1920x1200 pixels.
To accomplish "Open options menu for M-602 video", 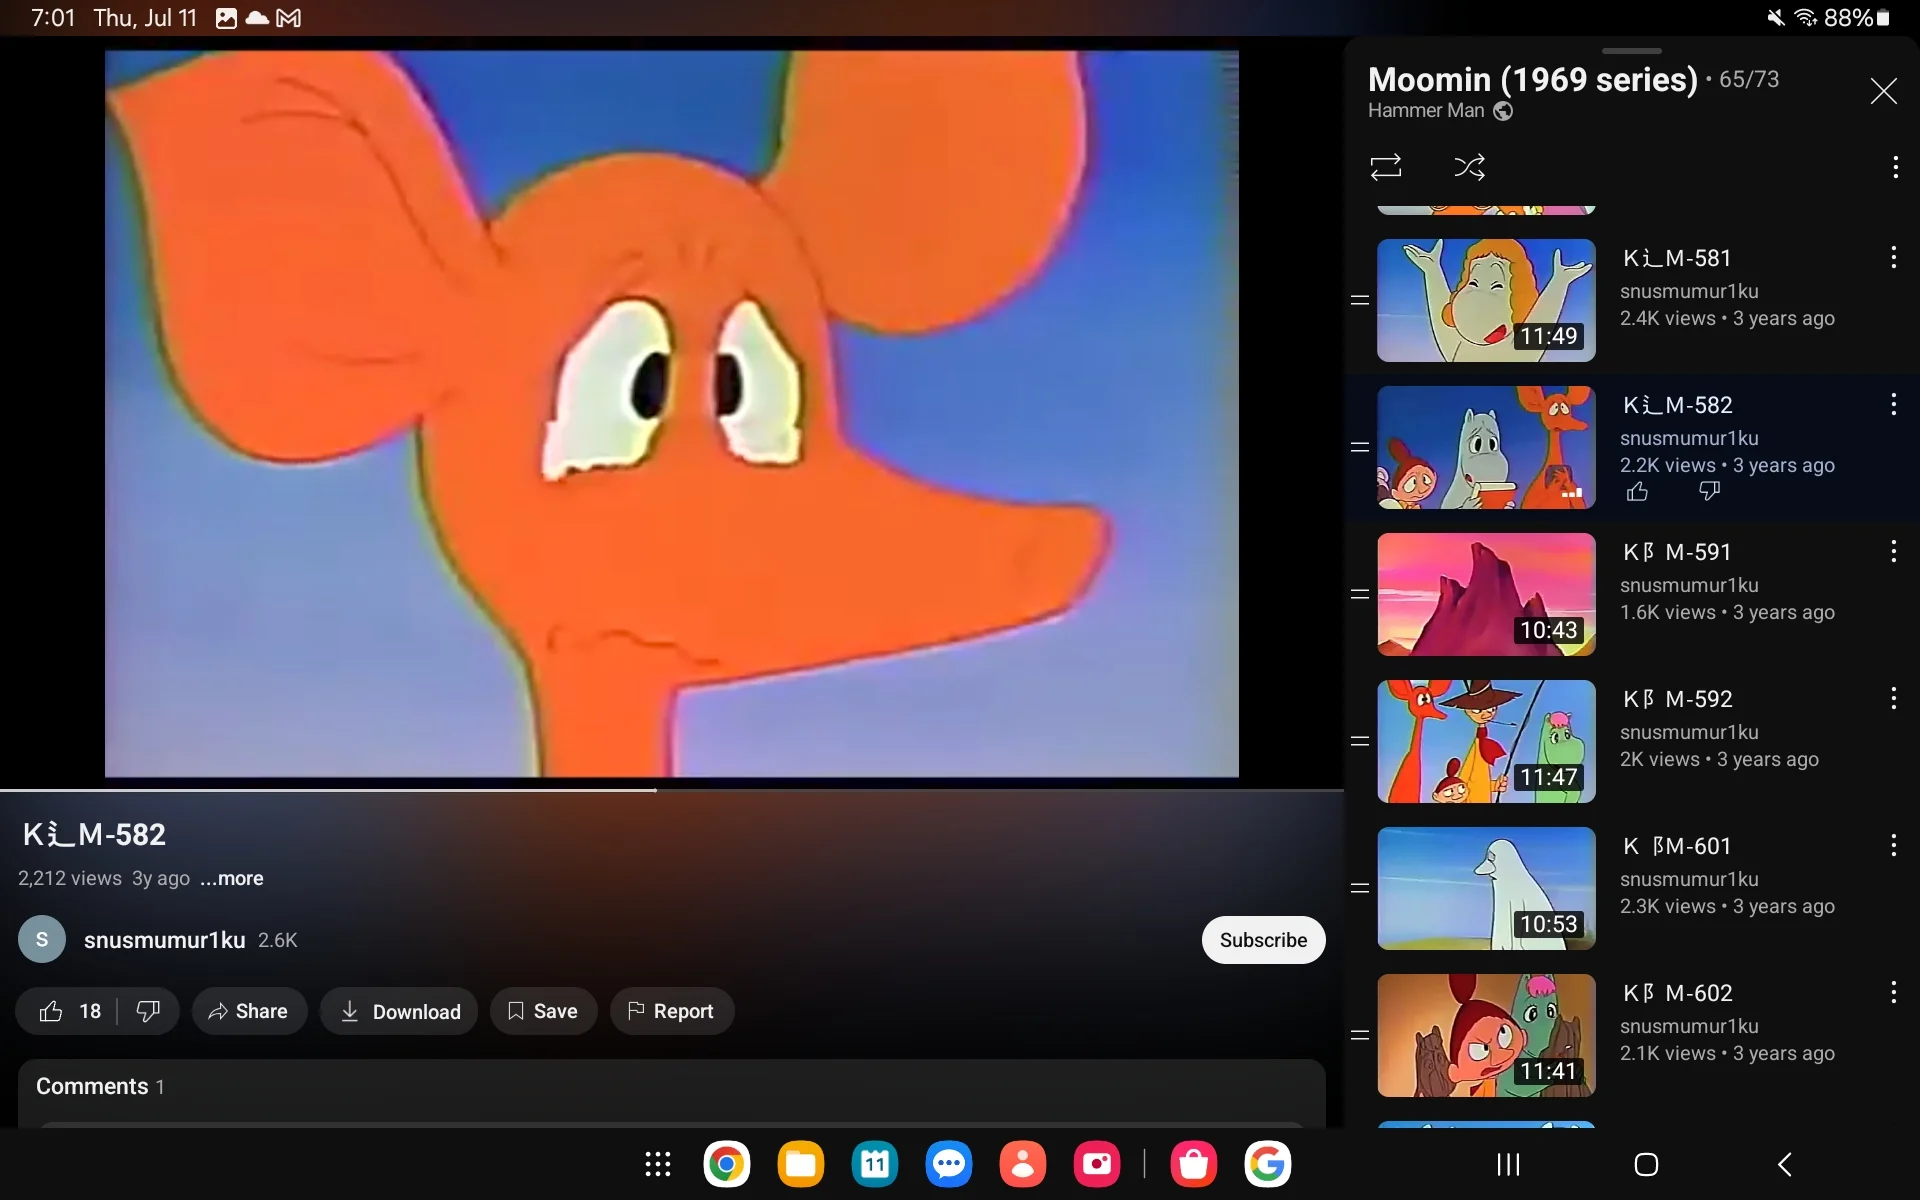I will coord(1893,992).
